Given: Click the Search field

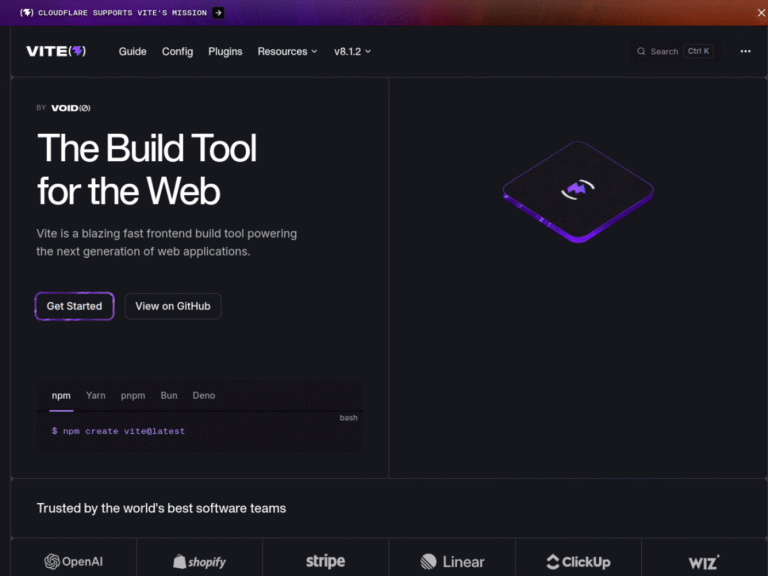Looking at the screenshot, I should (x=674, y=51).
